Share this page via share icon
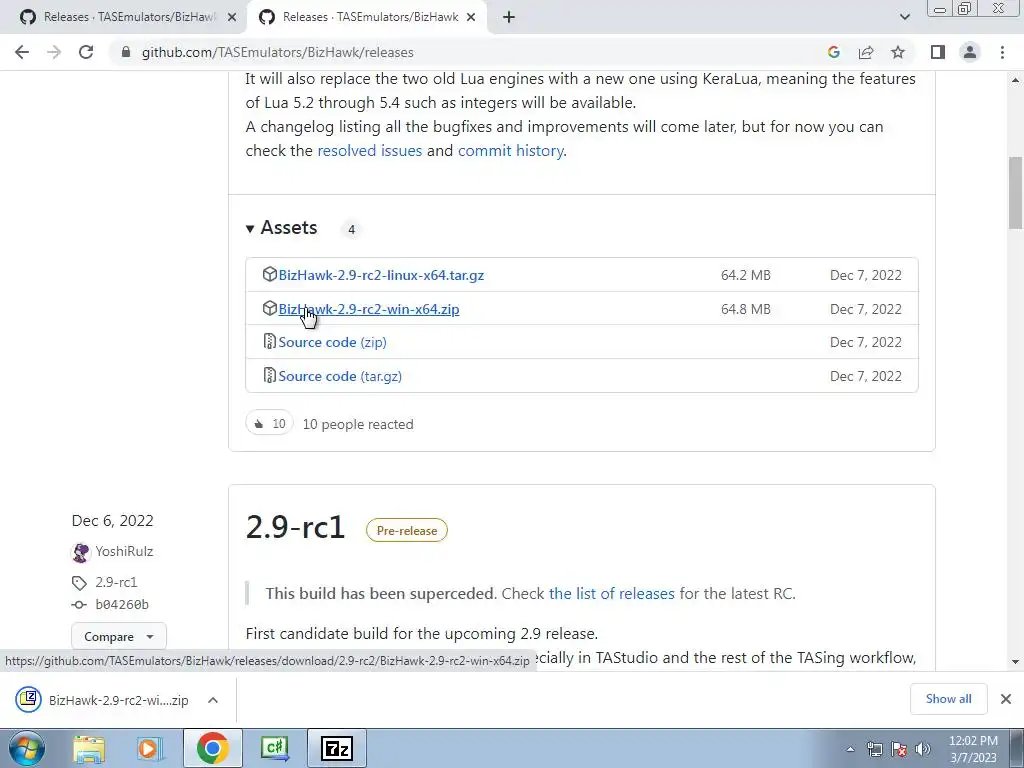Image resolution: width=1024 pixels, height=768 pixels. pos(866,52)
